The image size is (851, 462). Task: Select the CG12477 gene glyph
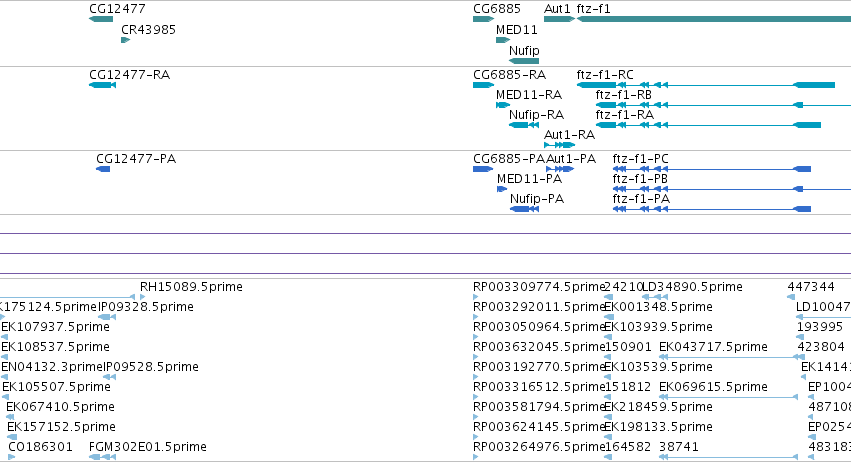click(x=101, y=19)
